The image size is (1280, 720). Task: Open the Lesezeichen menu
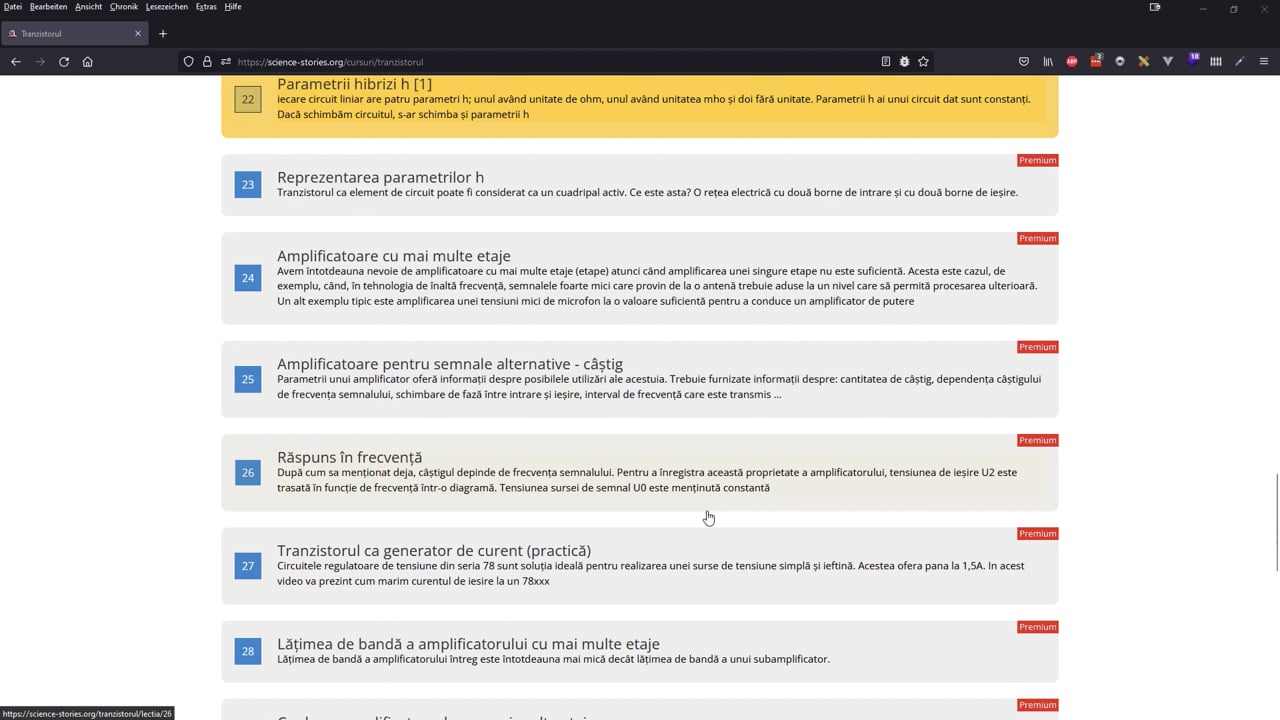pyautogui.click(x=167, y=6)
